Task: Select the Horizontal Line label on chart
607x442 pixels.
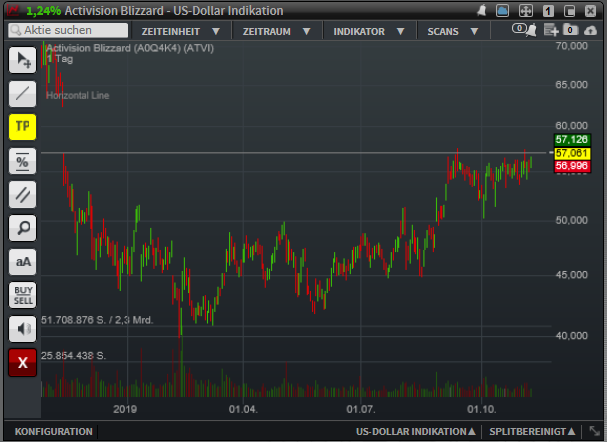Action: tap(77, 96)
